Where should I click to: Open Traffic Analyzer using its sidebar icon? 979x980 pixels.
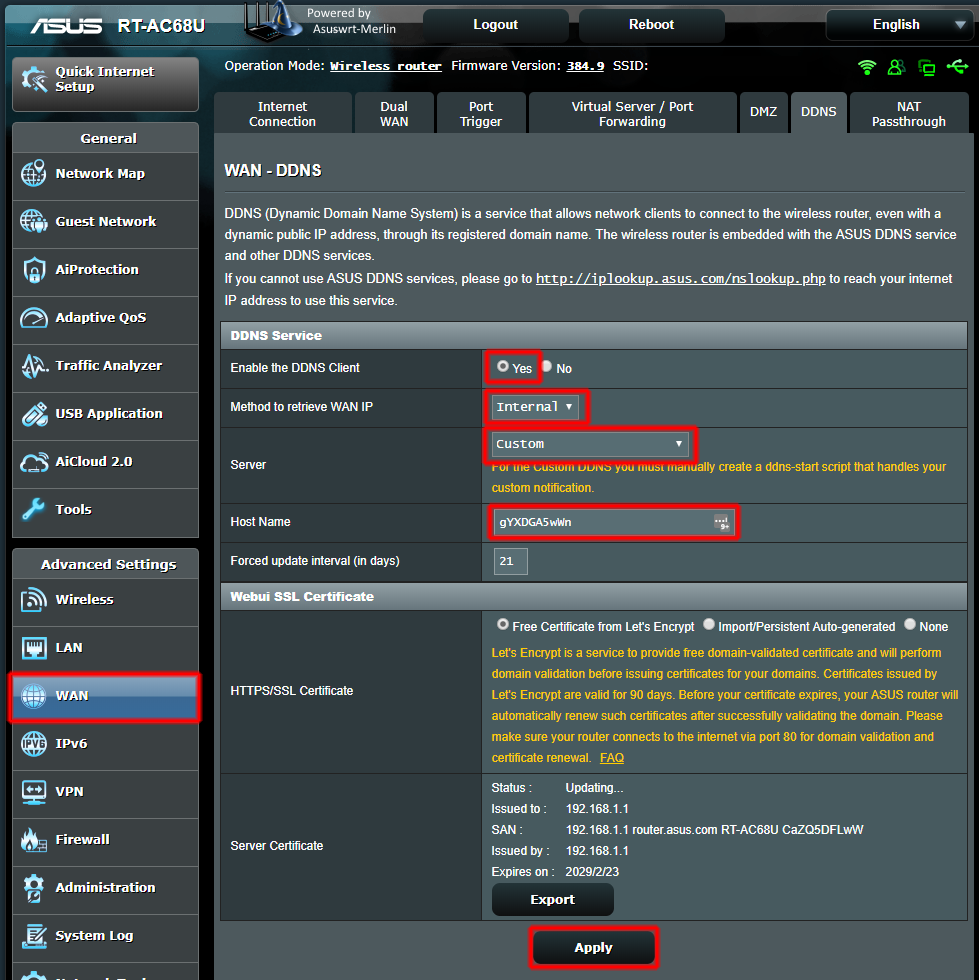34,366
